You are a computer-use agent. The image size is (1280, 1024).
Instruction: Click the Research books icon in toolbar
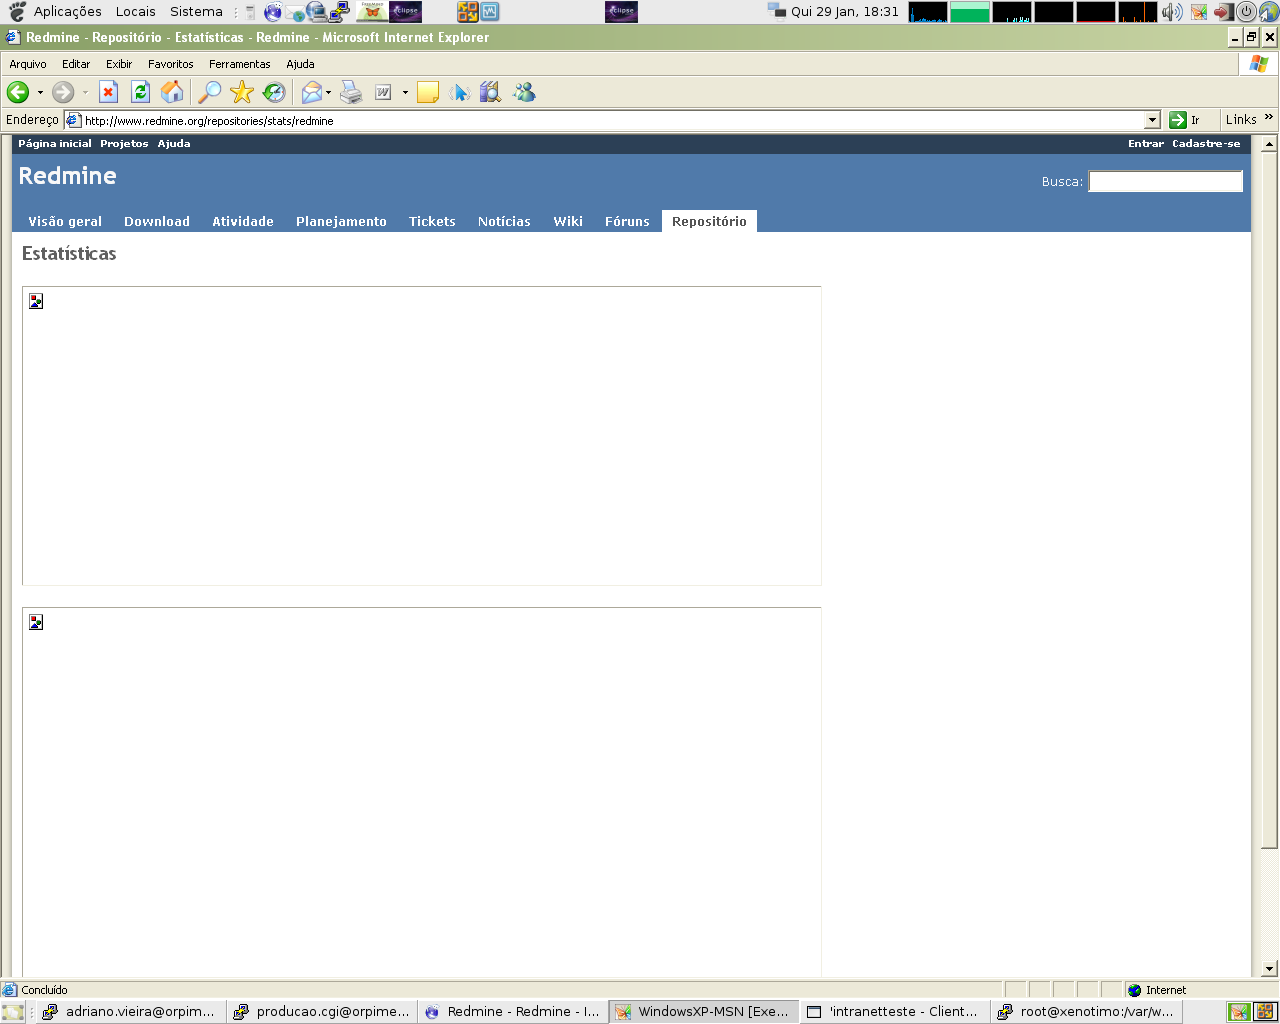[490, 92]
